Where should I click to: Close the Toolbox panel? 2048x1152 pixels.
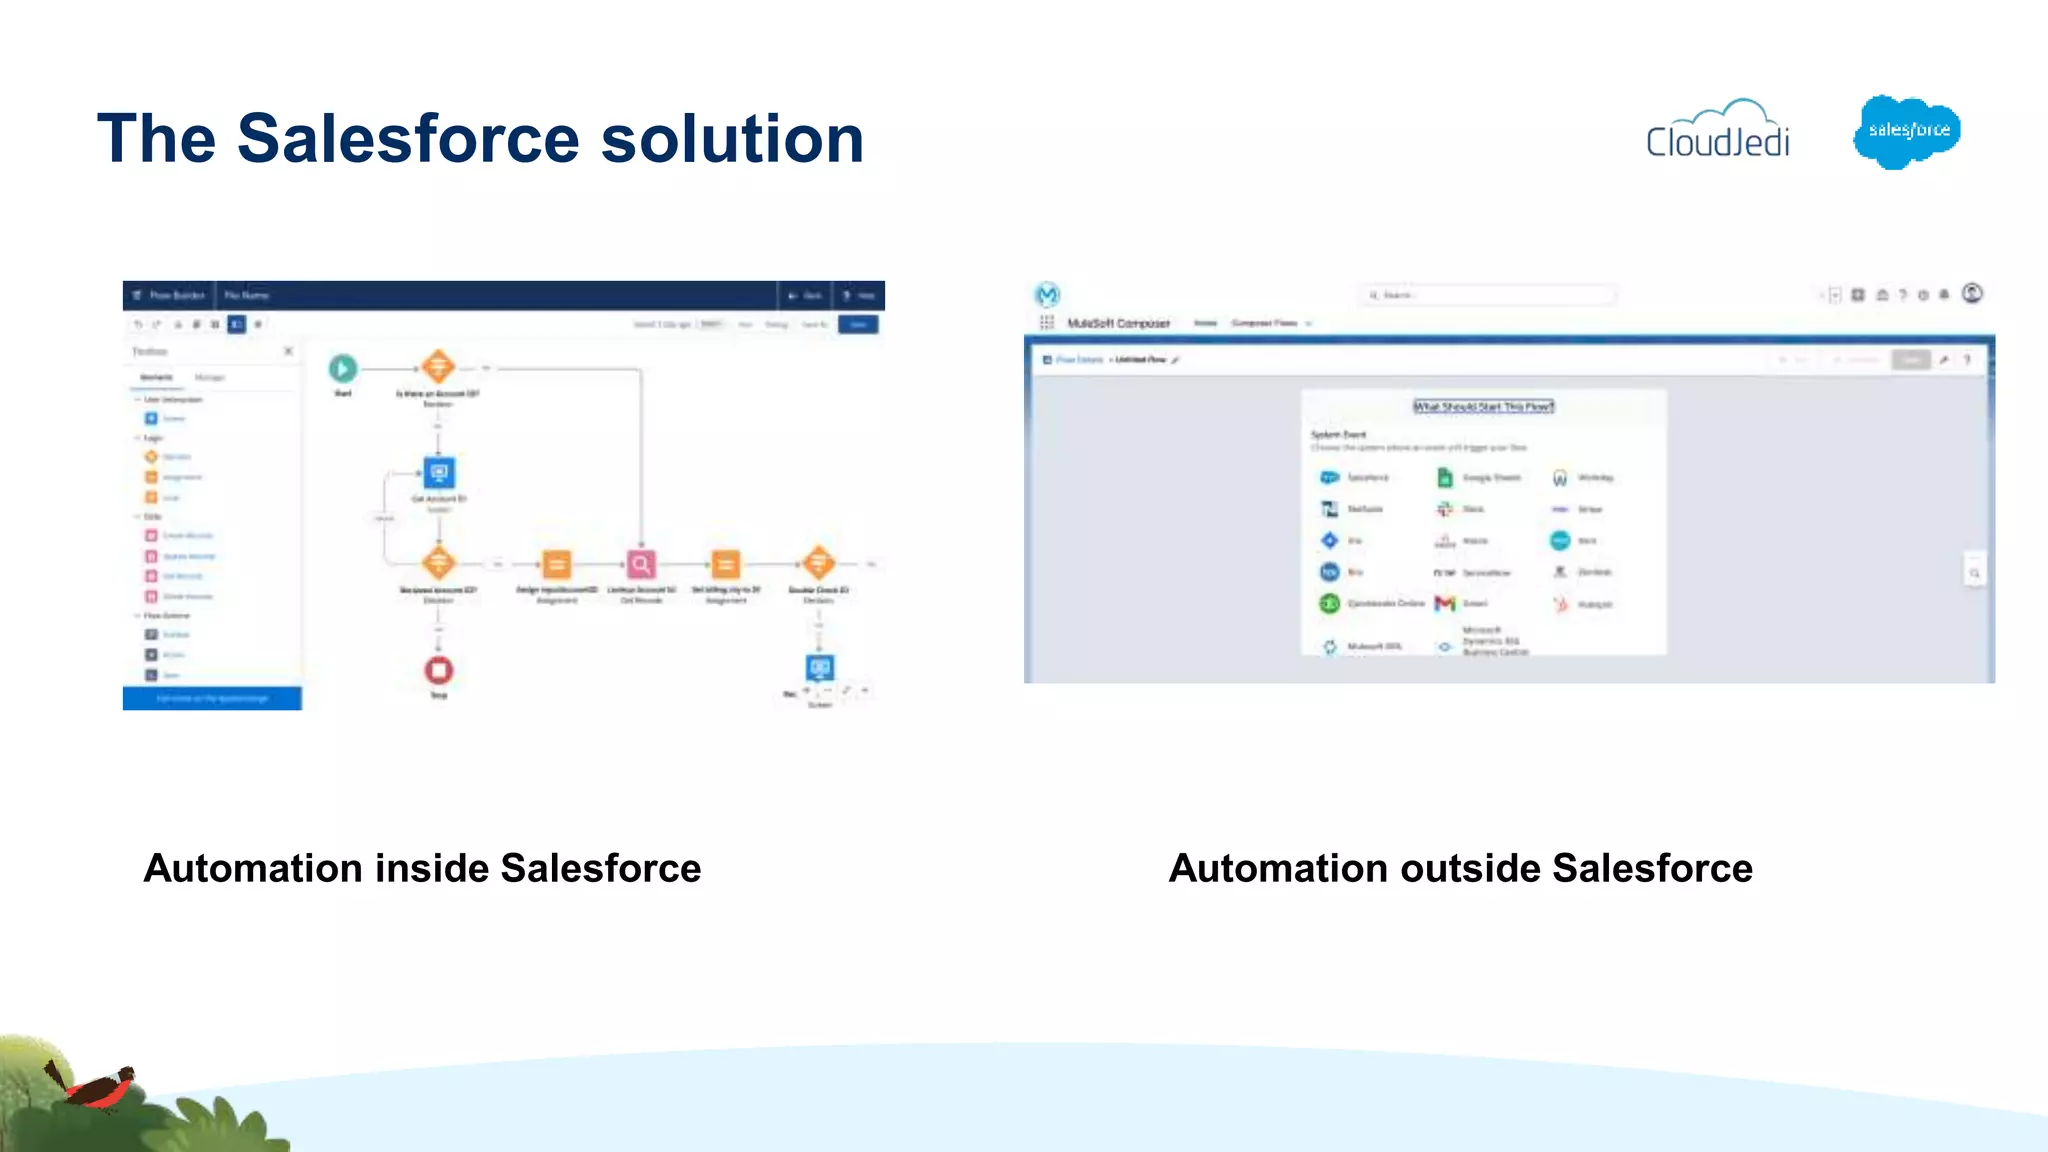click(288, 351)
